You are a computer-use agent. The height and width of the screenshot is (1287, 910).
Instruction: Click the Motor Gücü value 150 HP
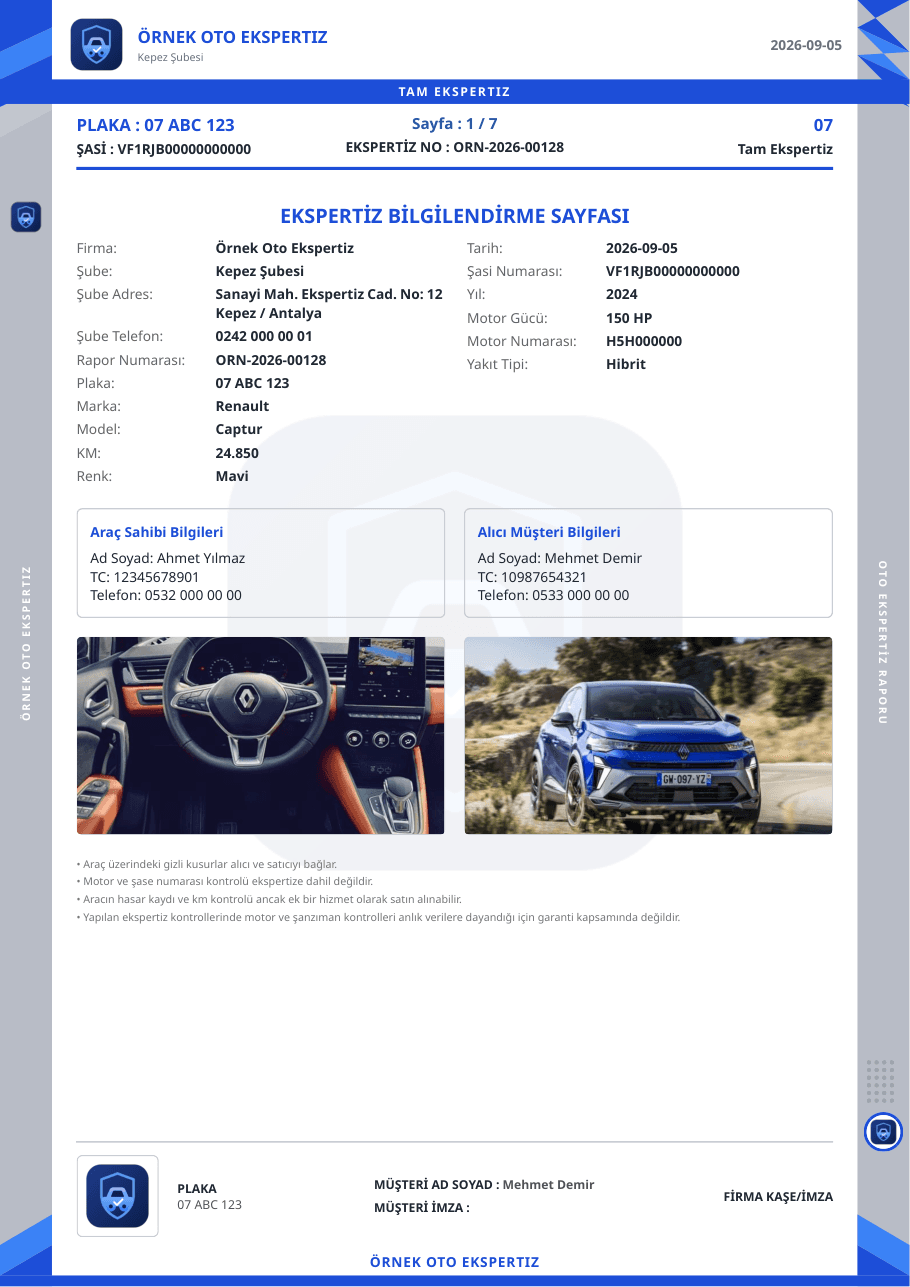pyautogui.click(x=629, y=318)
